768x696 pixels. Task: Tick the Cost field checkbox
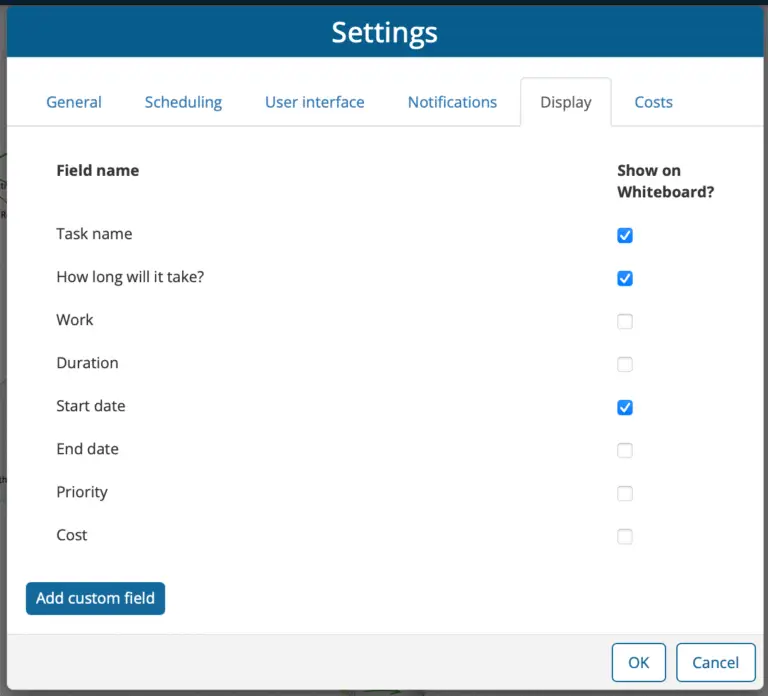[x=624, y=537]
